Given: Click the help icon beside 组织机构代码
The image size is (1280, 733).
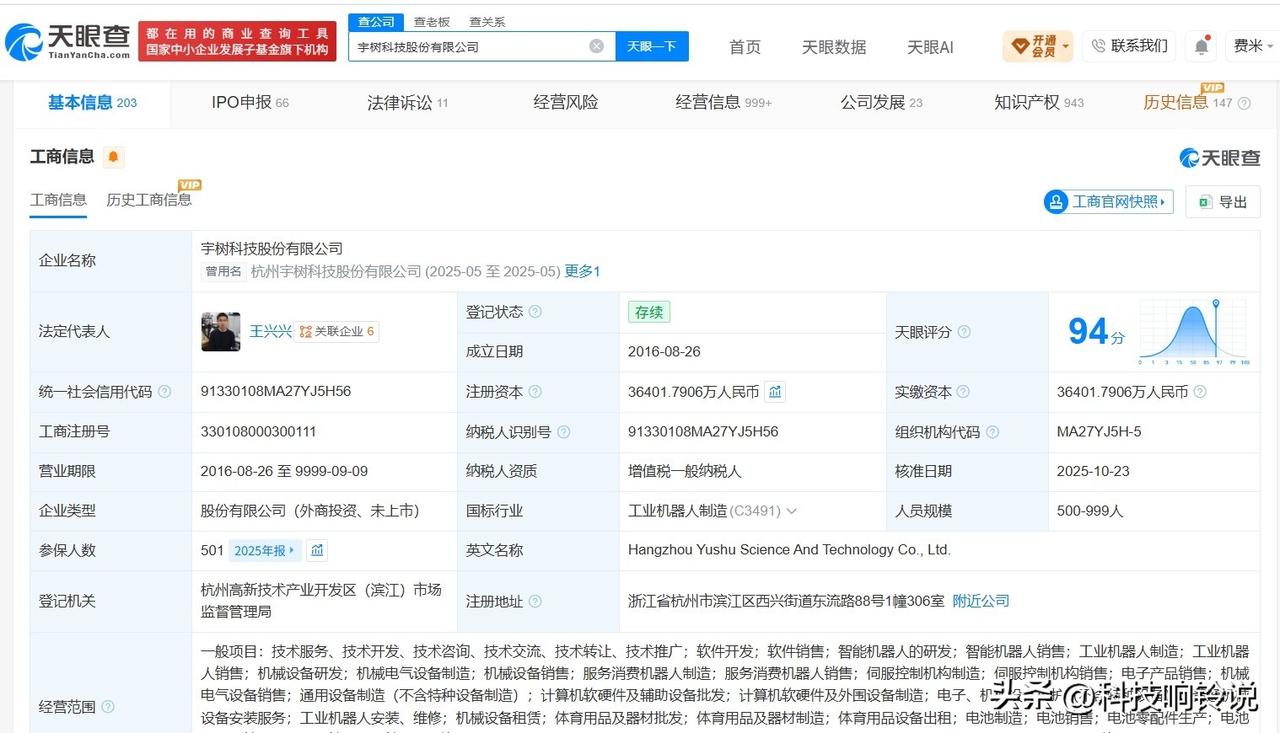Looking at the screenshot, I should tap(992, 432).
